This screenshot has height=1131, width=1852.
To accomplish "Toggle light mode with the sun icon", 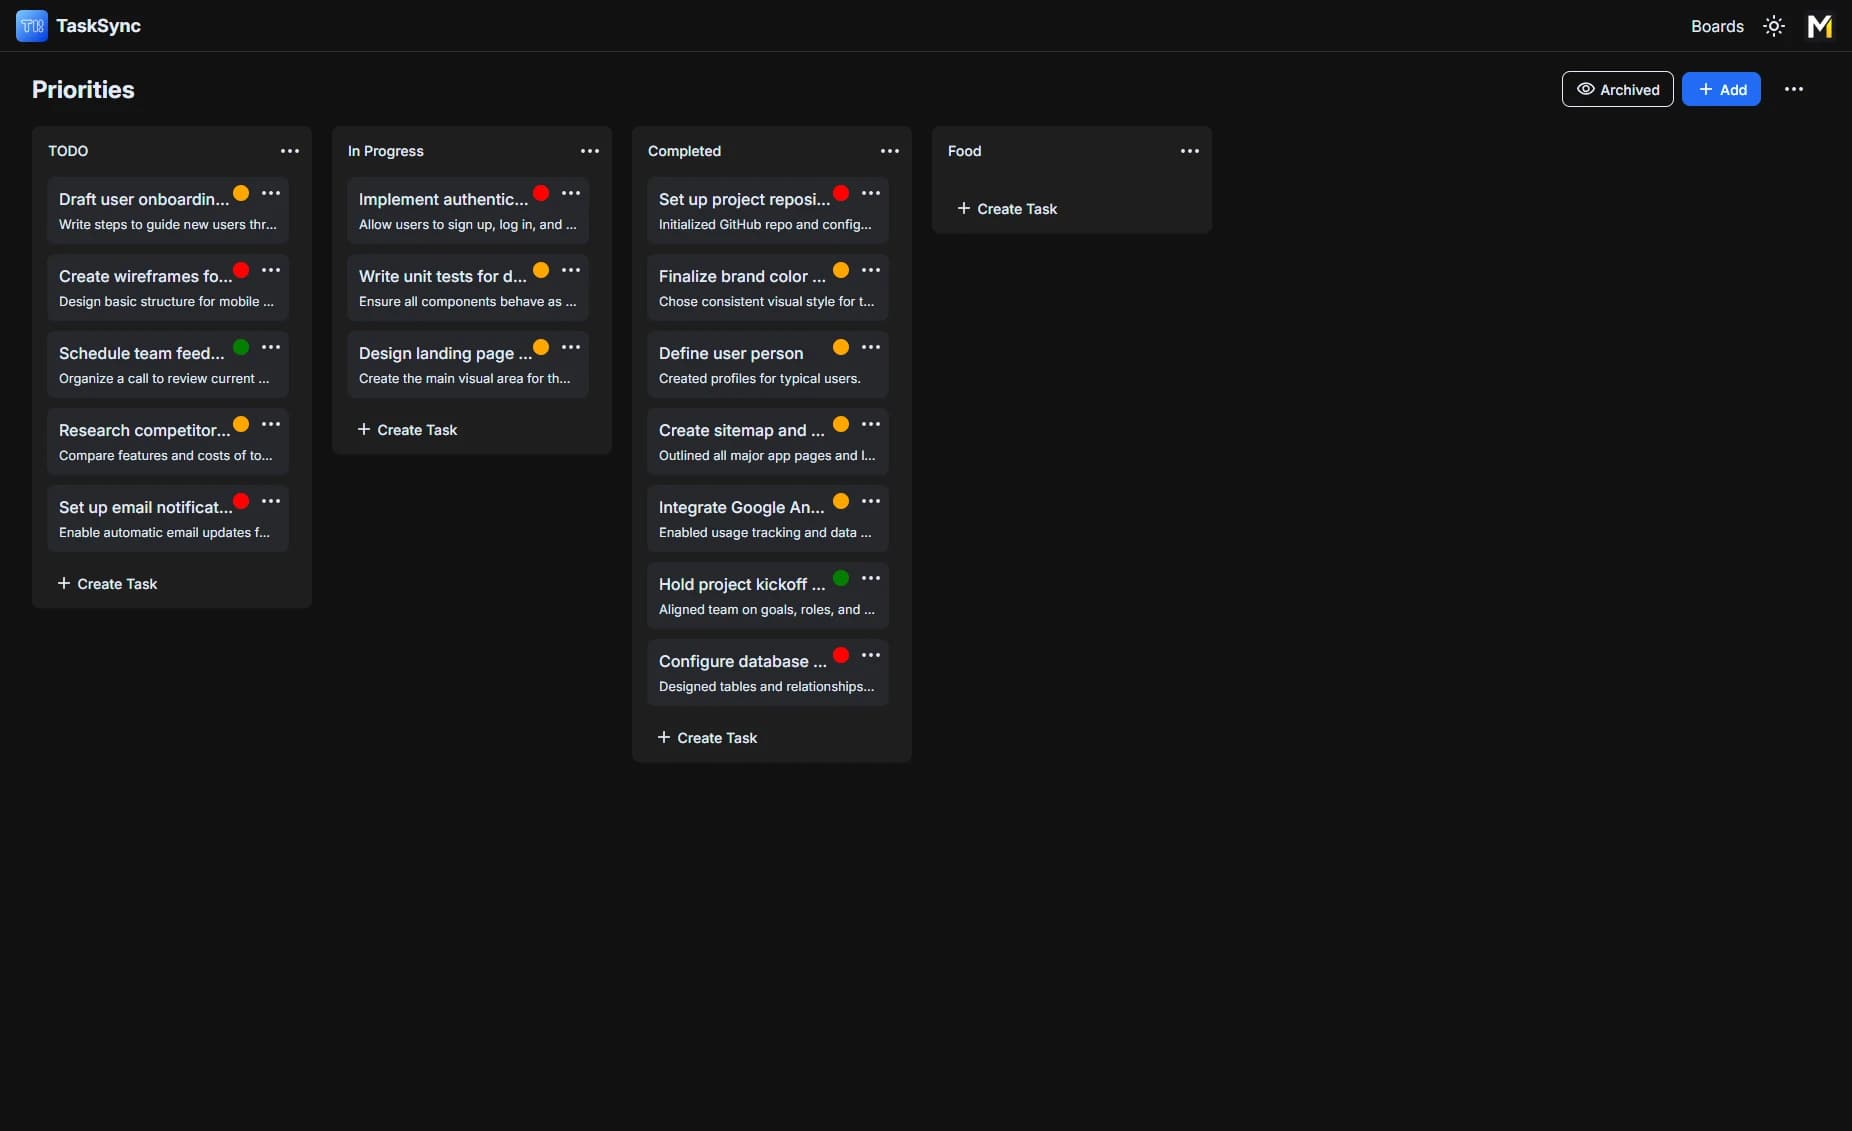I will 1773,26.
